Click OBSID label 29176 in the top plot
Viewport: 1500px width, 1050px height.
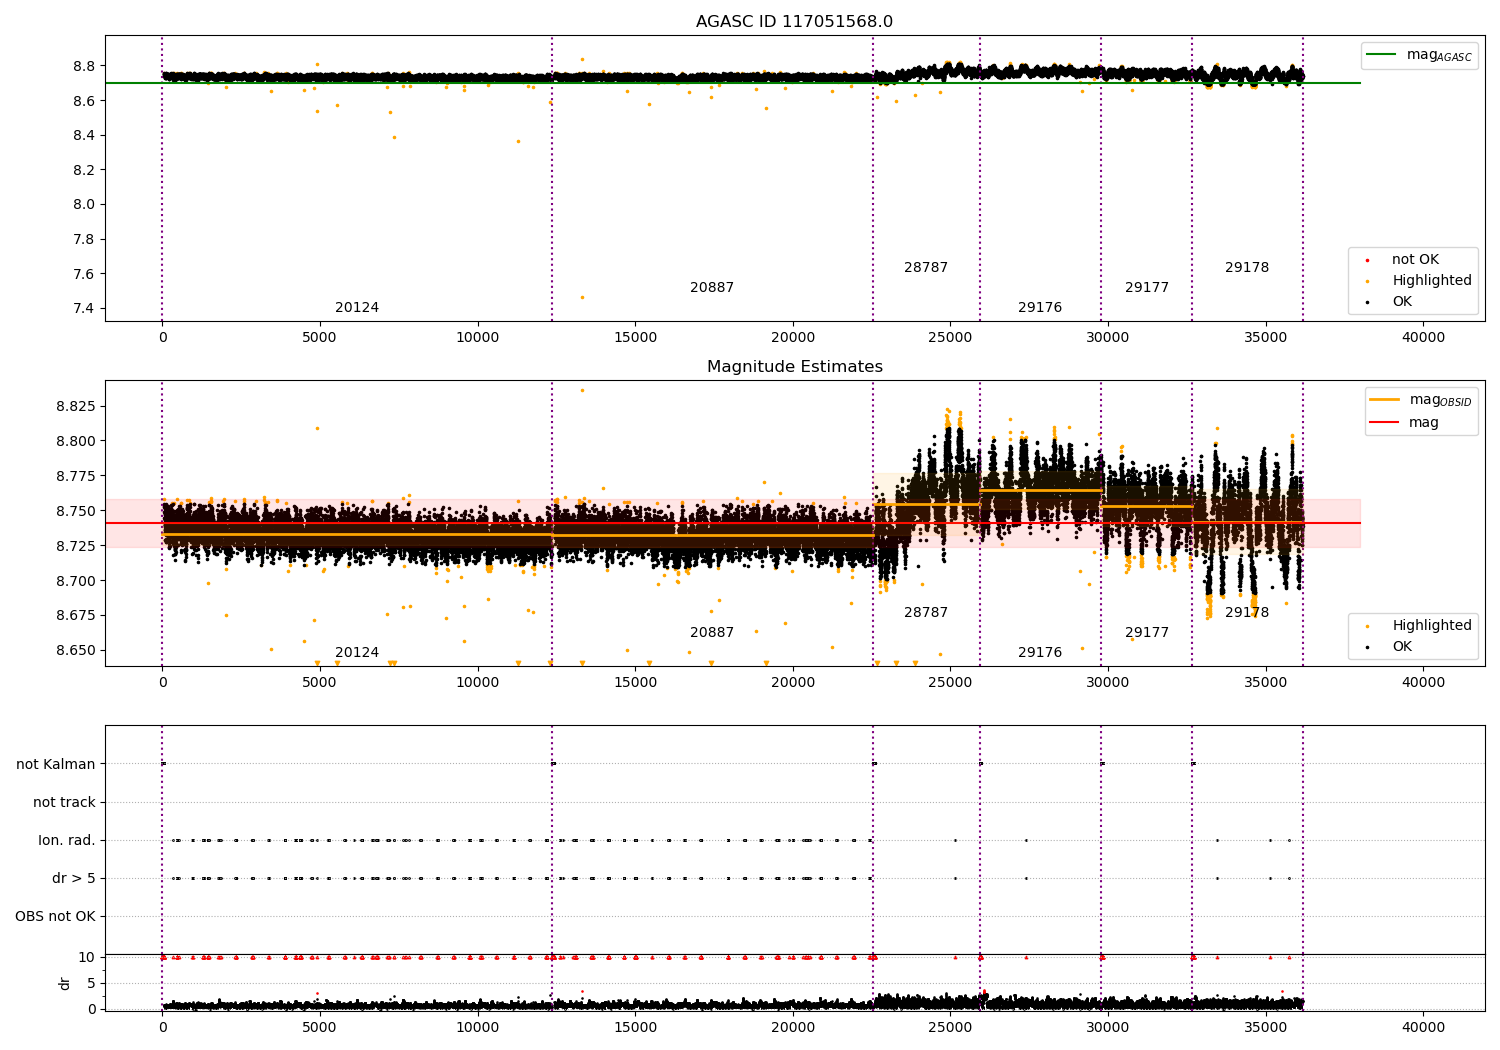[x=1040, y=308]
